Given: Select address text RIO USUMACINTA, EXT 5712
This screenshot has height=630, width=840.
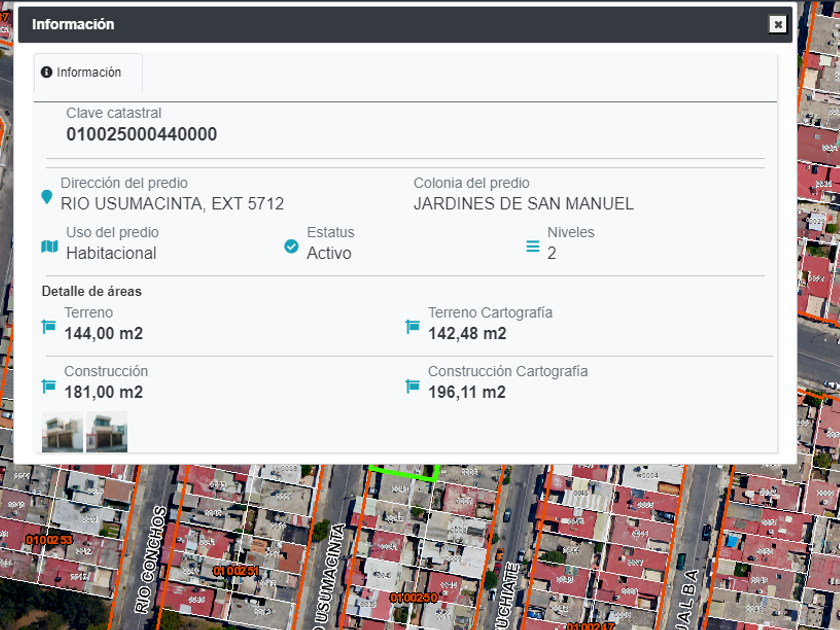Looking at the screenshot, I should tap(172, 204).
